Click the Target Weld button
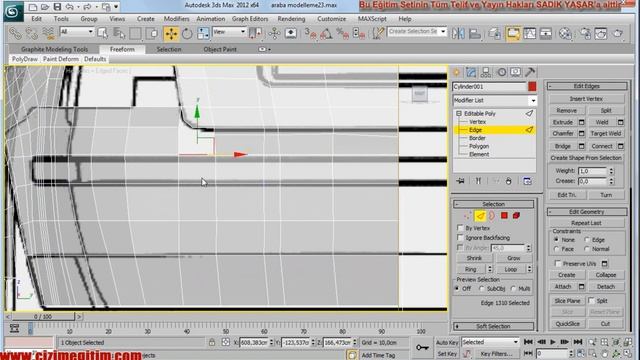This screenshot has width=640, height=360. [x=606, y=133]
